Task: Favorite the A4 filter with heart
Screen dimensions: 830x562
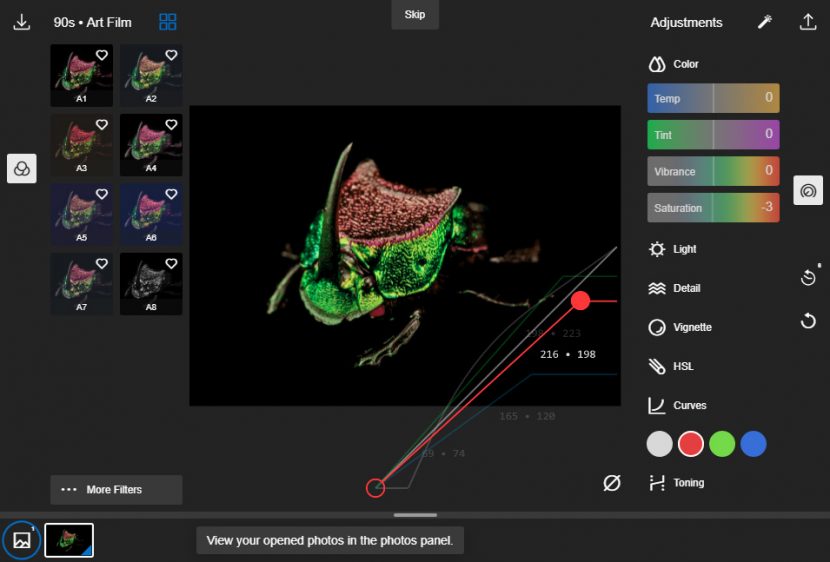Action: [171, 125]
